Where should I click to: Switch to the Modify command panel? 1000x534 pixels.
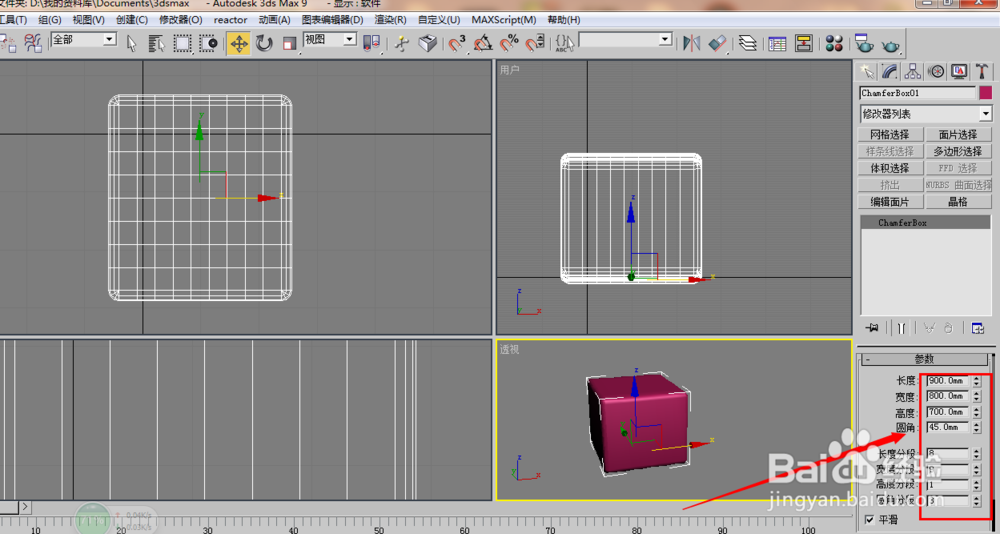(890, 71)
